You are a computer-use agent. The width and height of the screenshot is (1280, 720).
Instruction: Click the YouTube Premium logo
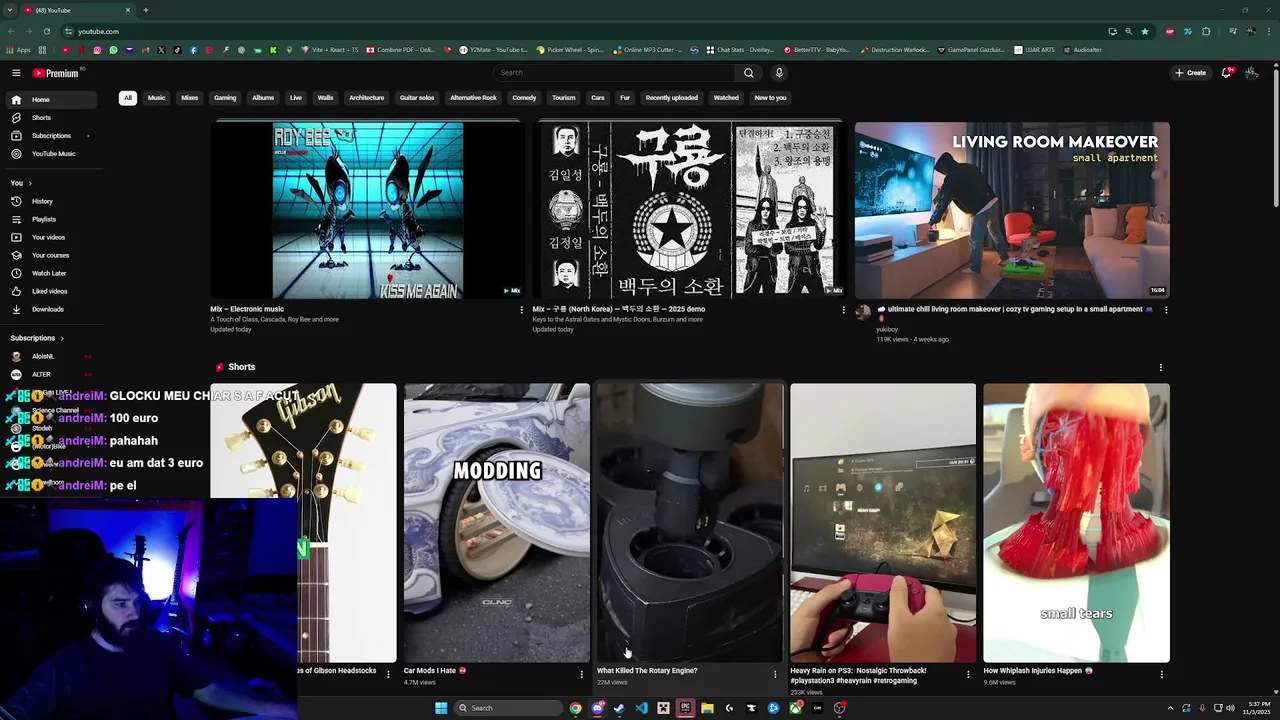tap(55, 73)
